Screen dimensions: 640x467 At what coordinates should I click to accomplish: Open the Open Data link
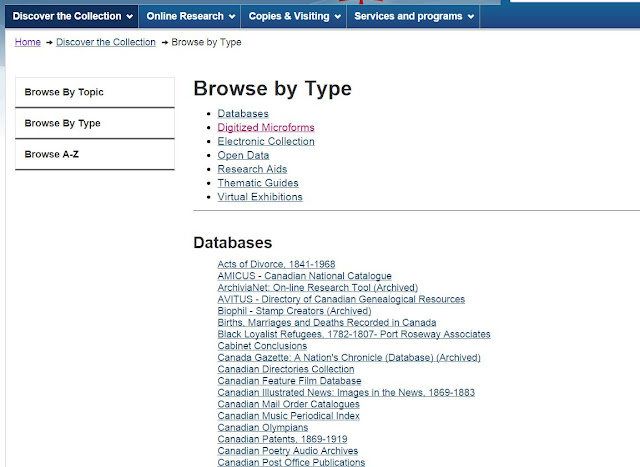(243, 155)
